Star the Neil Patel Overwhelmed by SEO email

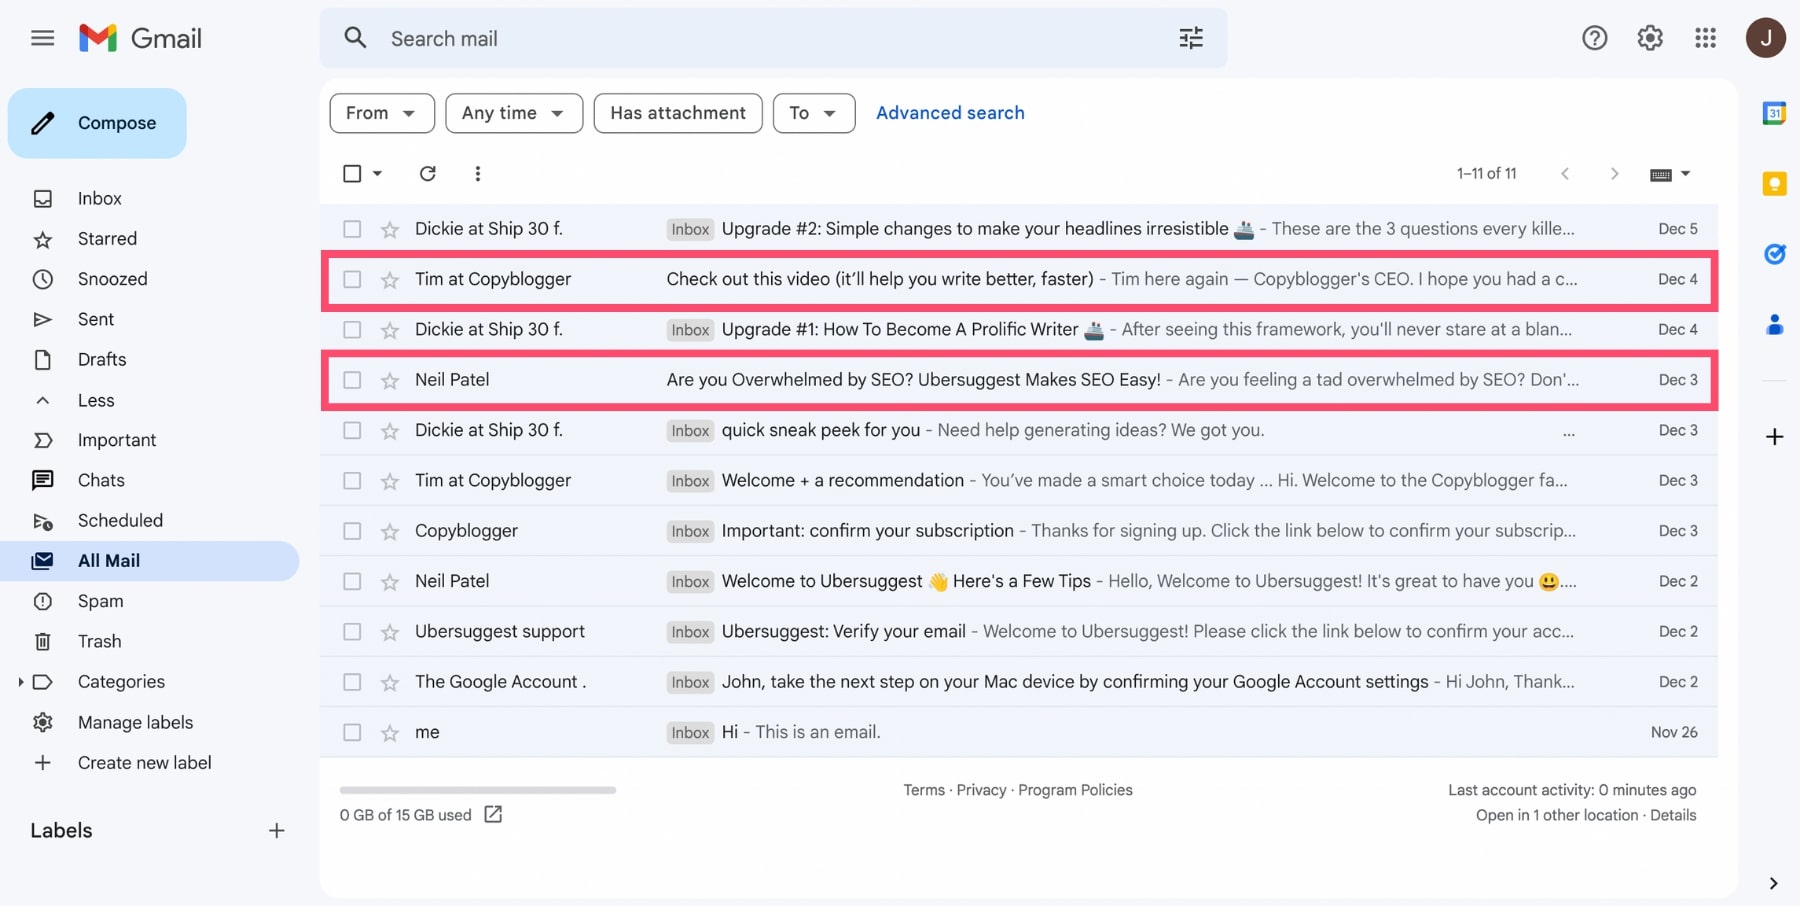390,381
